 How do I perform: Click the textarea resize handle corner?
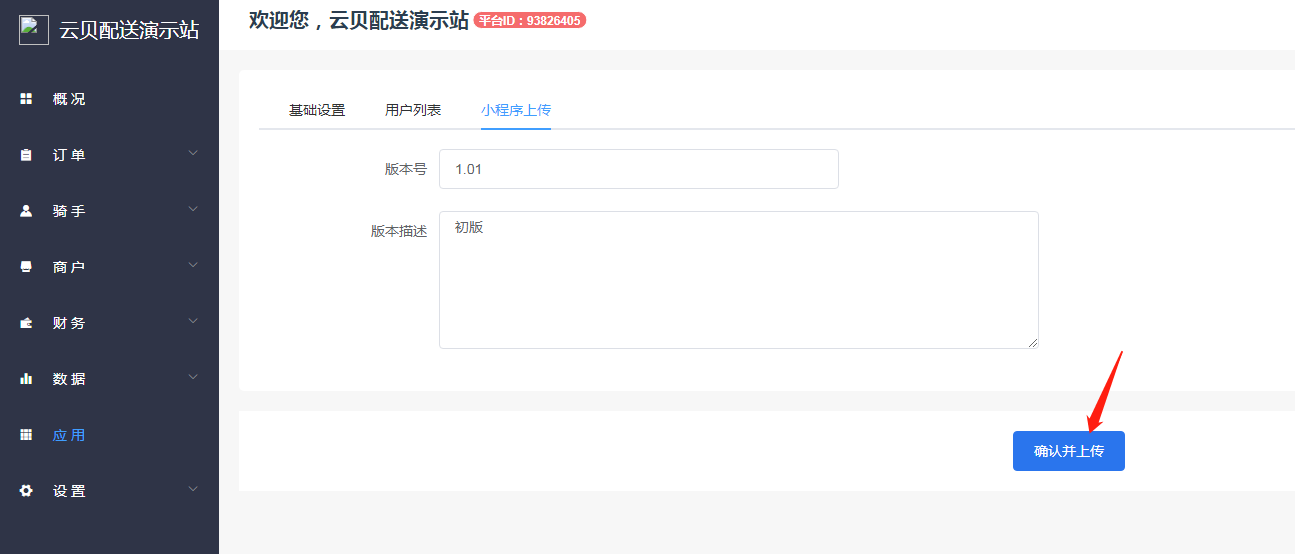point(1033,343)
